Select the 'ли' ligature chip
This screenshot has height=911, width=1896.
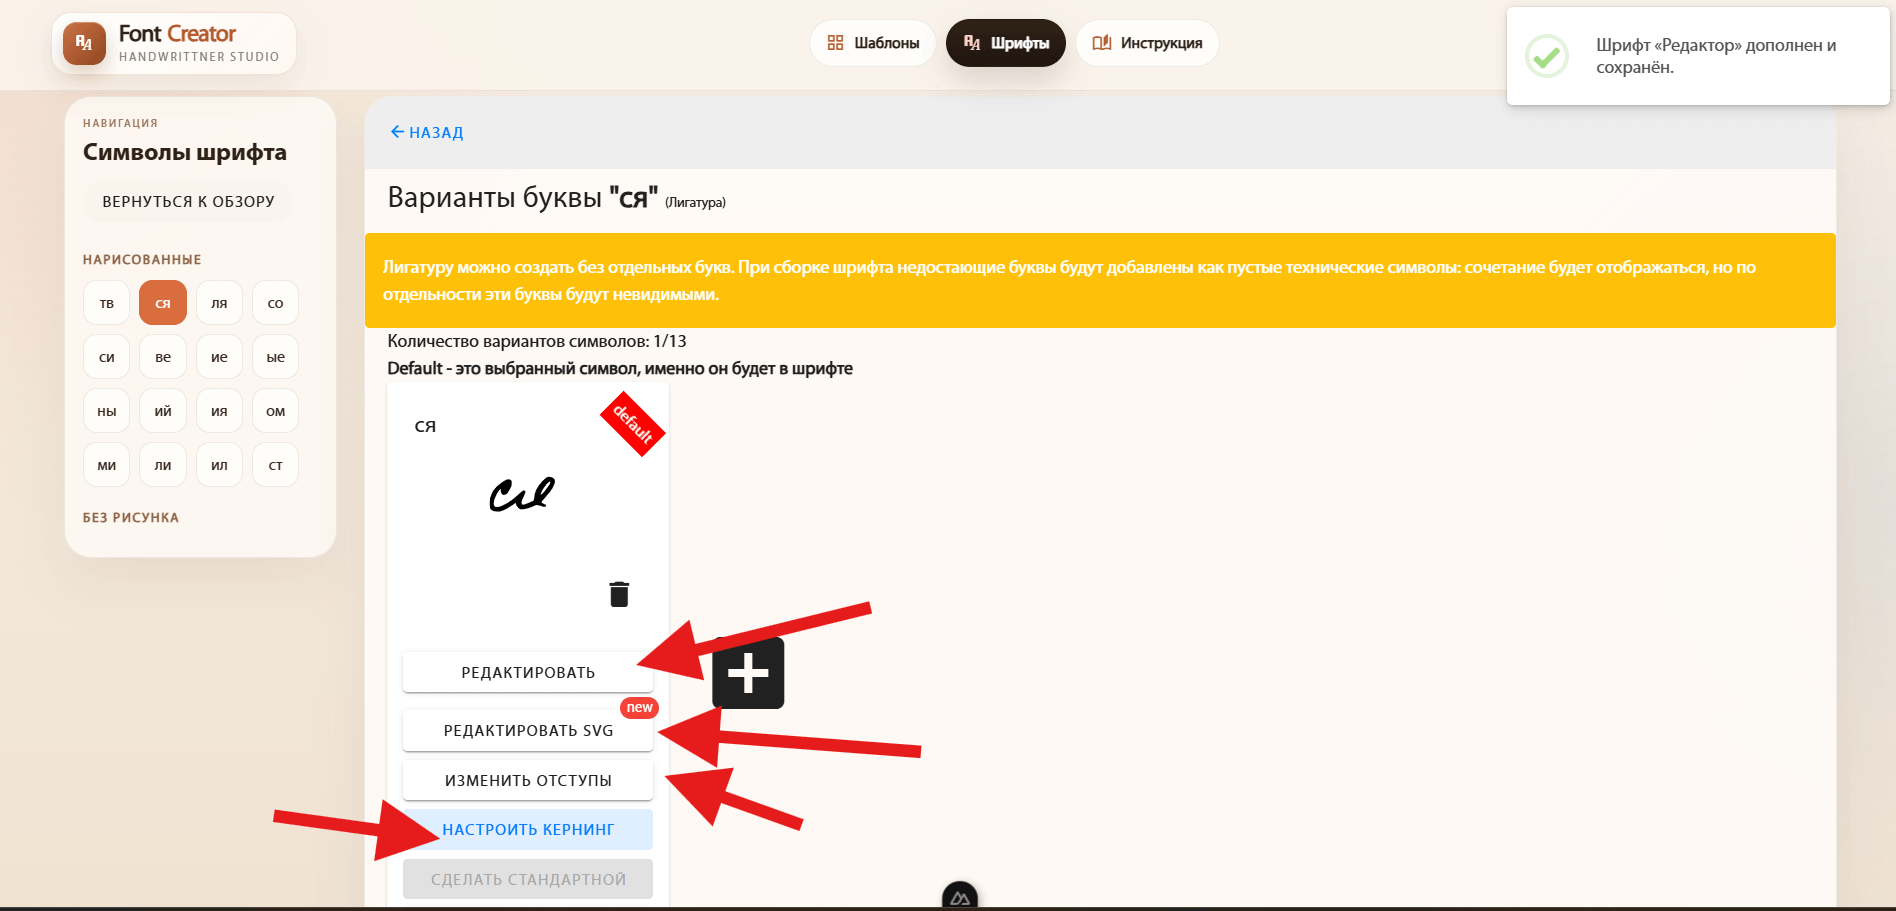coord(163,465)
